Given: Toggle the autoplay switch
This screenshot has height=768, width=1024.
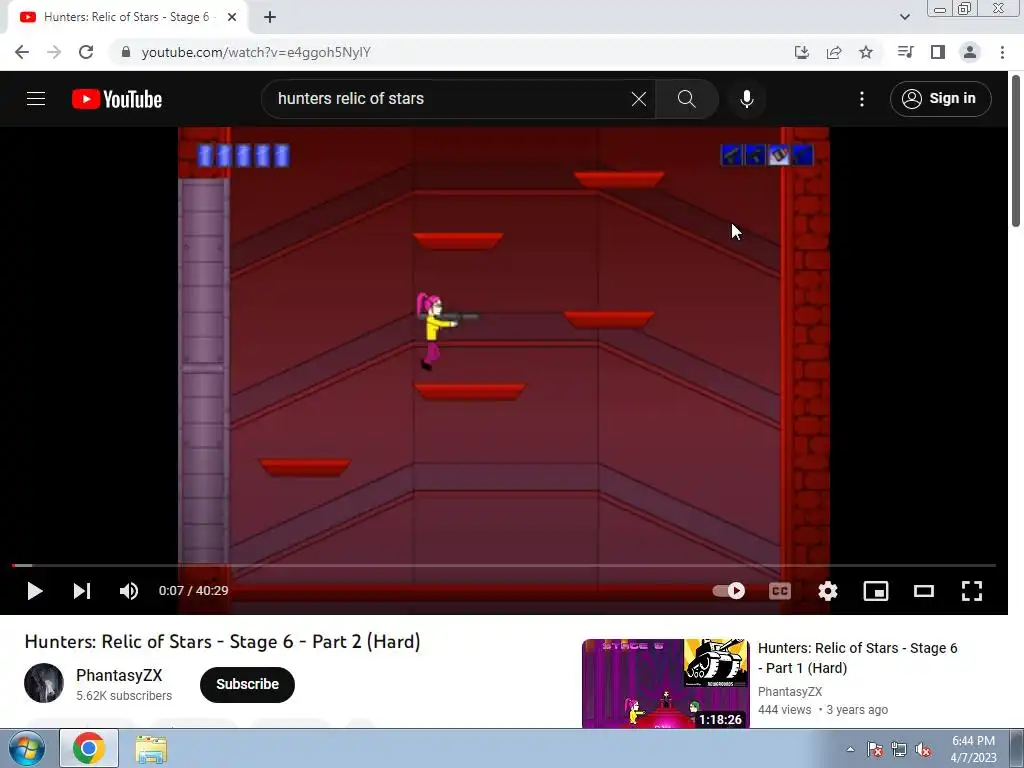Looking at the screenshot, I should (x=729, y=591).
